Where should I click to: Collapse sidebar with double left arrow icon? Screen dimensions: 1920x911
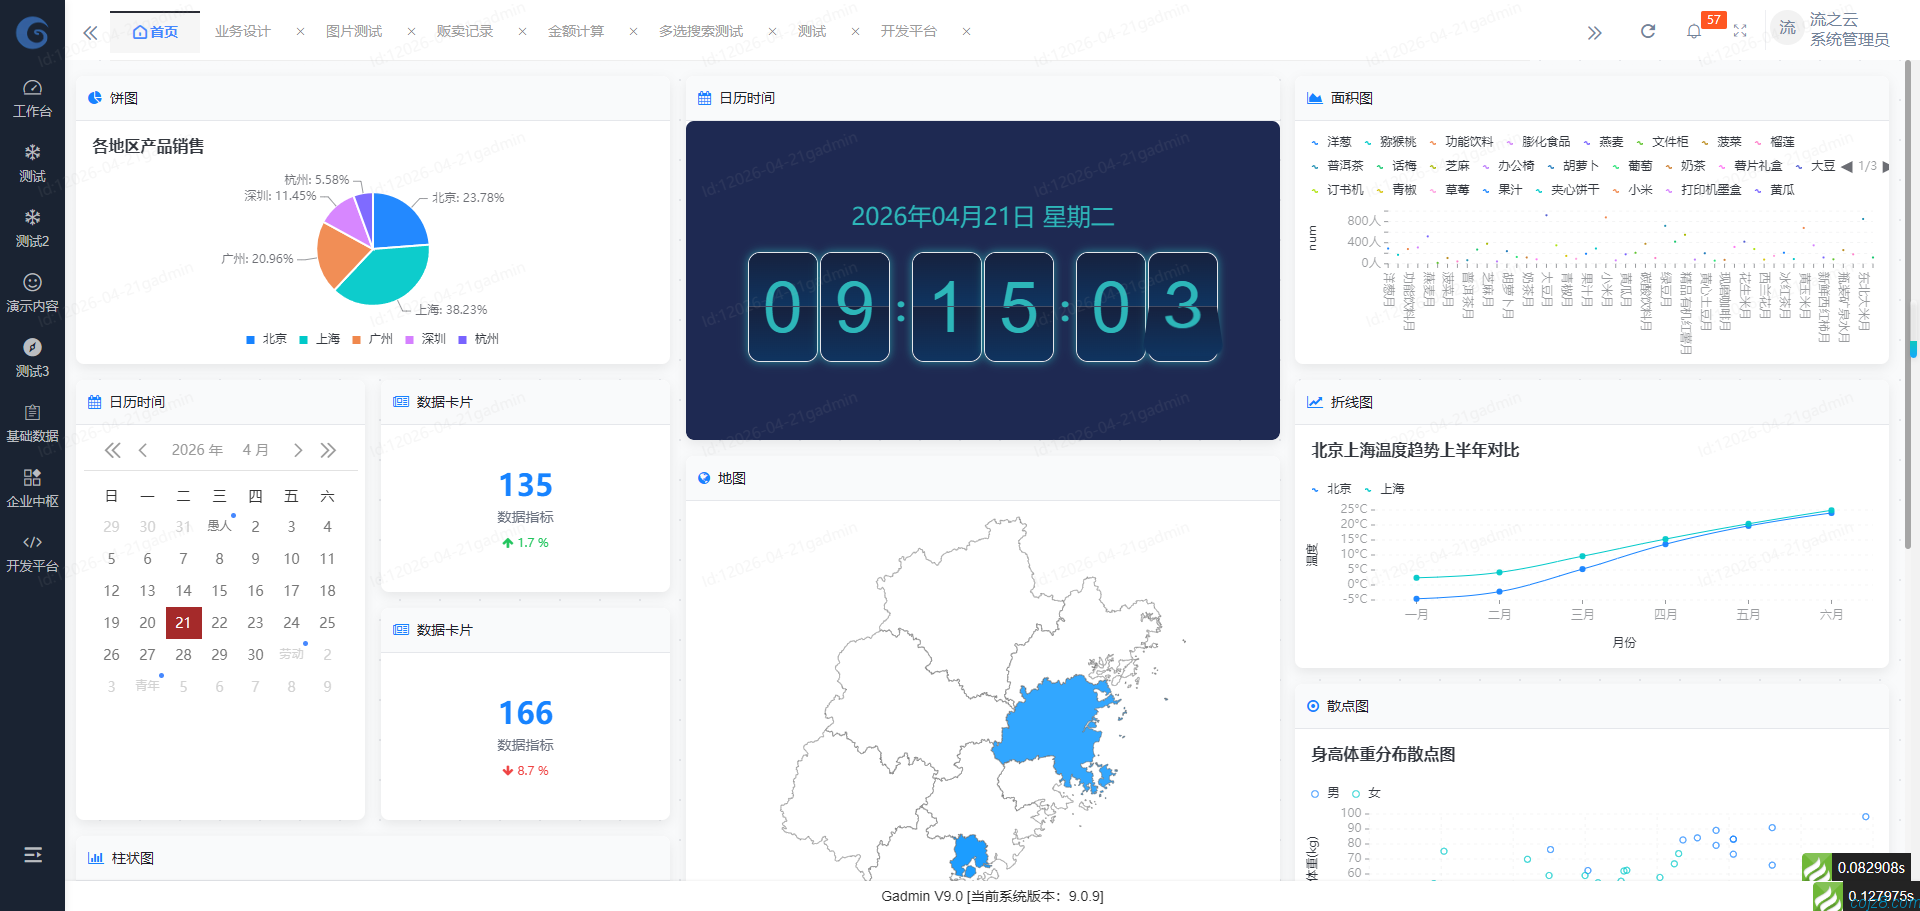(90, 32)
